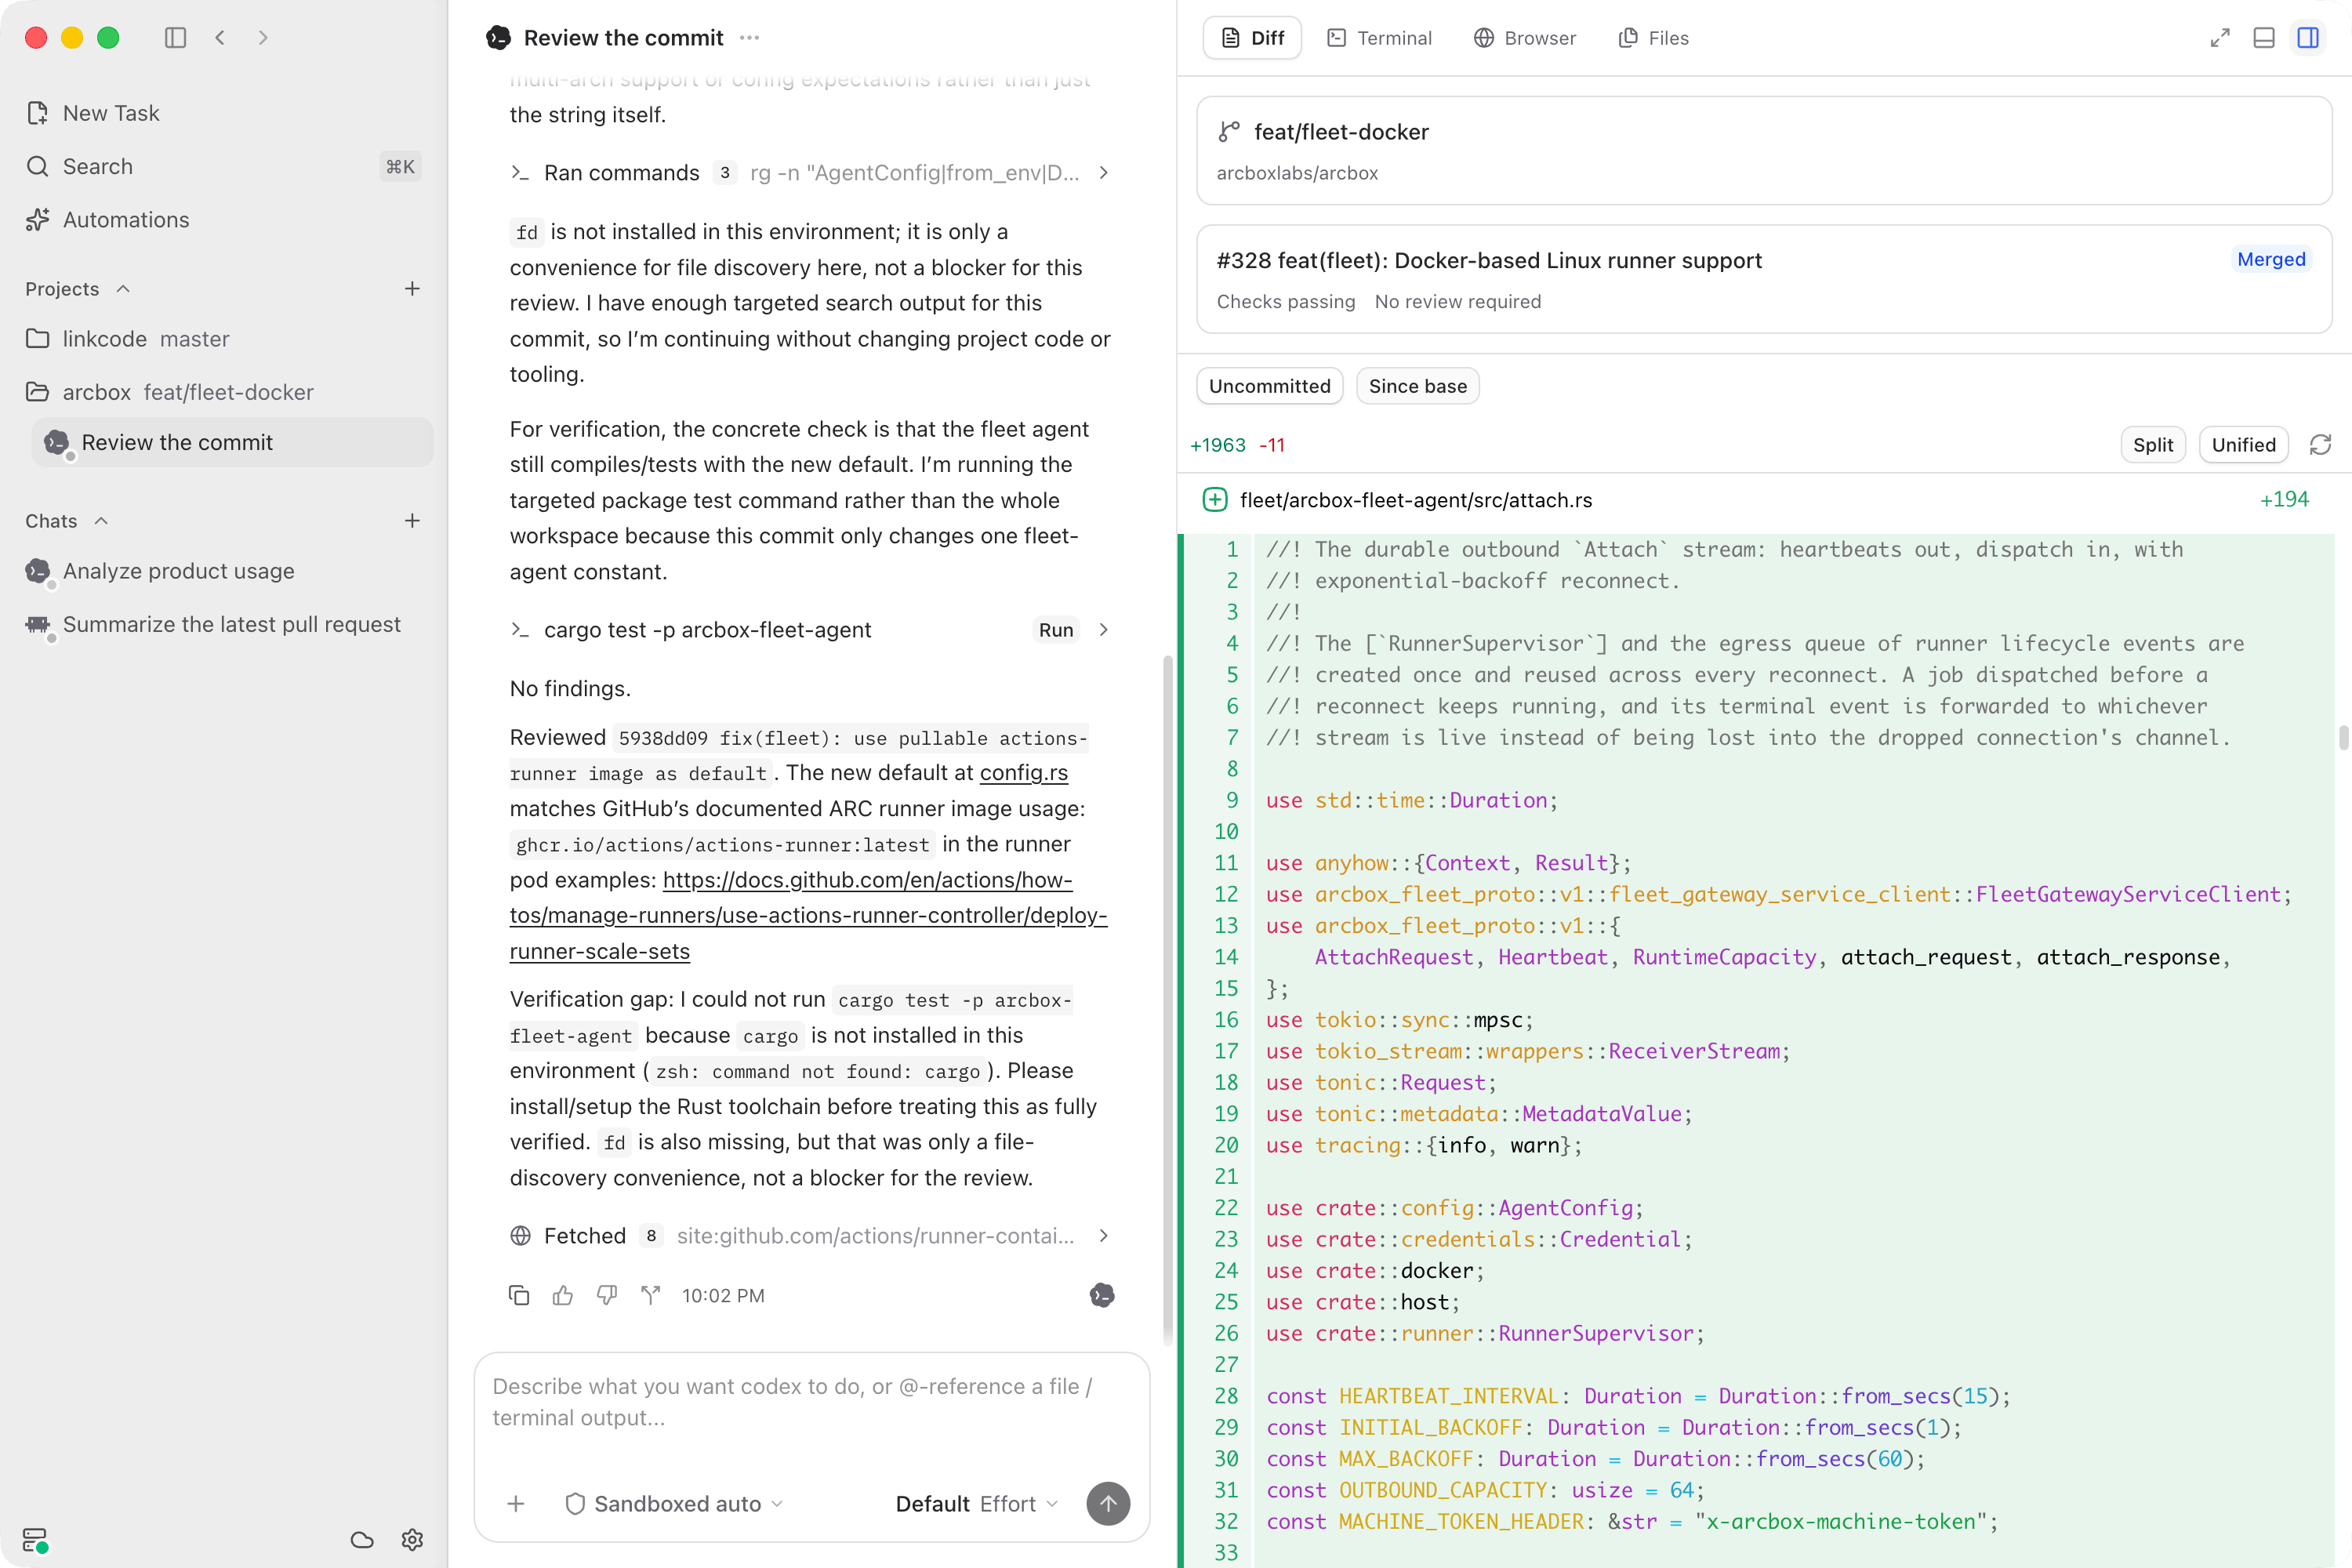This screenshot has width=2352, height=1568.
Task: Click the Codex avatar beside the timestamp
Action: coord(1102,1296)
